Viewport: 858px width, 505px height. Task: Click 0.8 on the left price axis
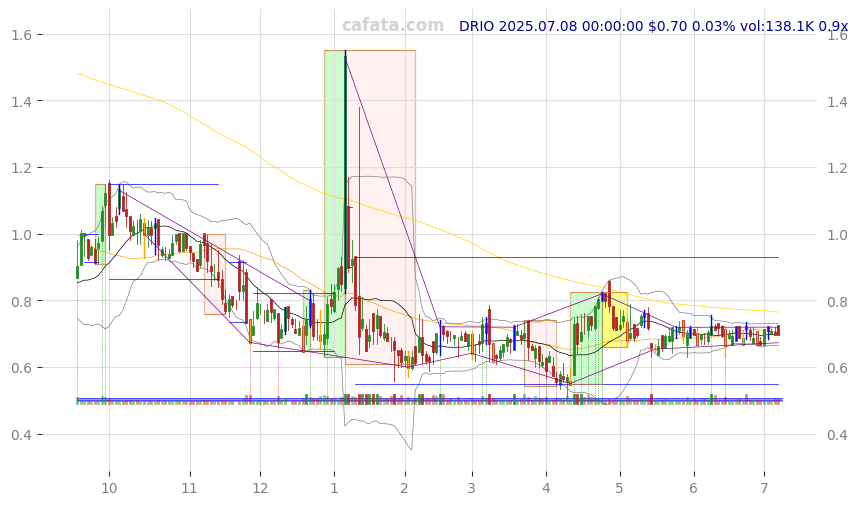(21, 301)
